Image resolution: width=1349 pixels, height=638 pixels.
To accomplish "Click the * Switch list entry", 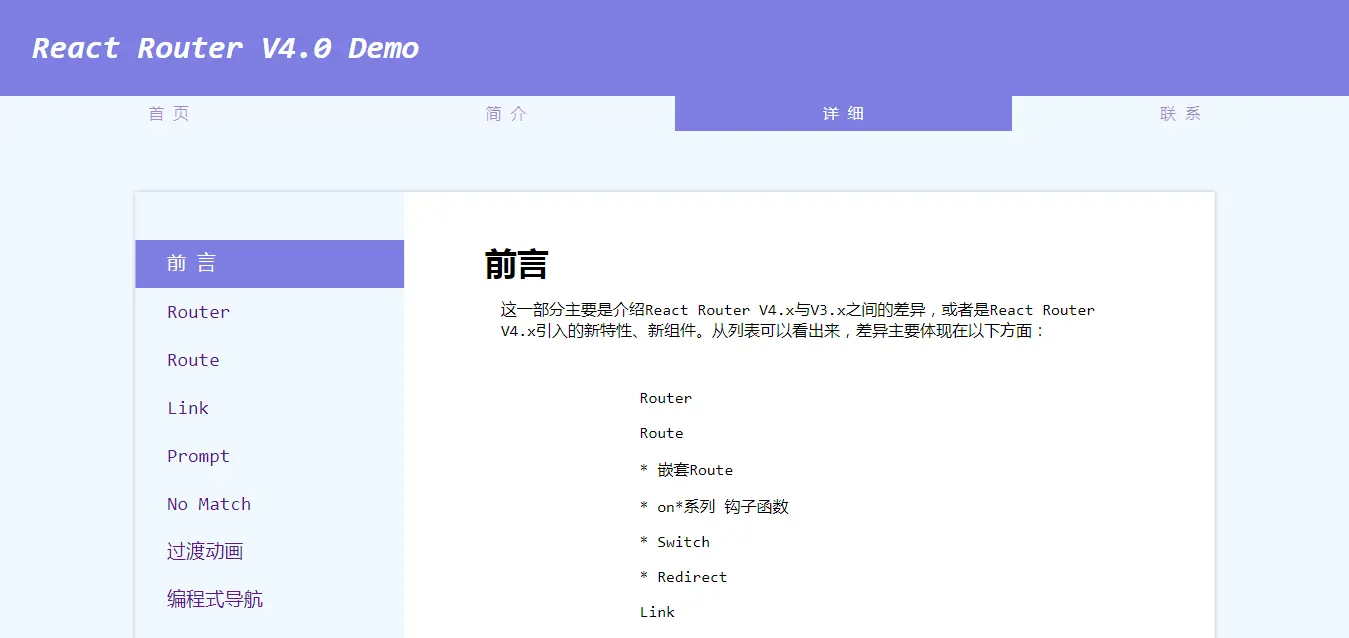I will [675, 542].
